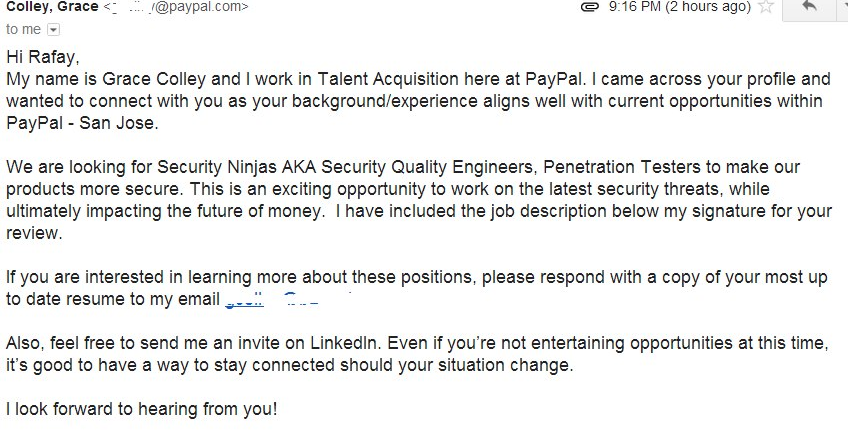The width and height of the screenshot is (856, 443).
Task: Click the sender's @paypal.com address
Action: tap(176, 7)
